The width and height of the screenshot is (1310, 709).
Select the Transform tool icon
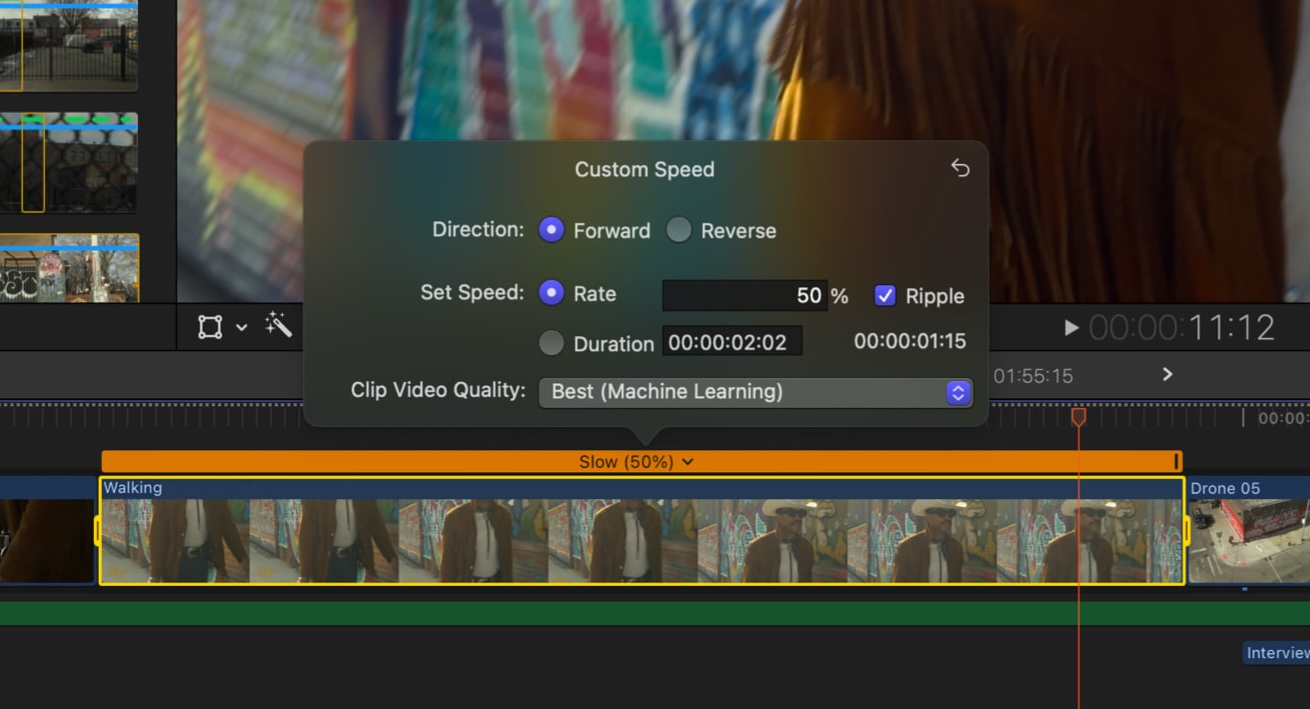(209, 327)
